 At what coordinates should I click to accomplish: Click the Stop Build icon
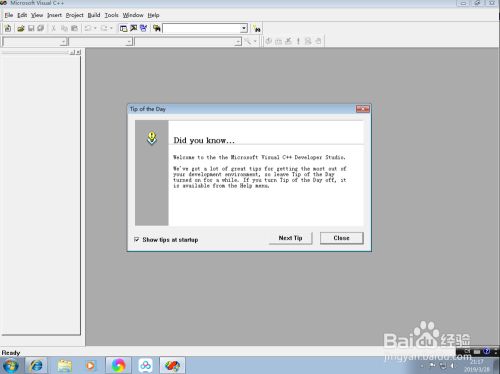(x=288, y=41)
